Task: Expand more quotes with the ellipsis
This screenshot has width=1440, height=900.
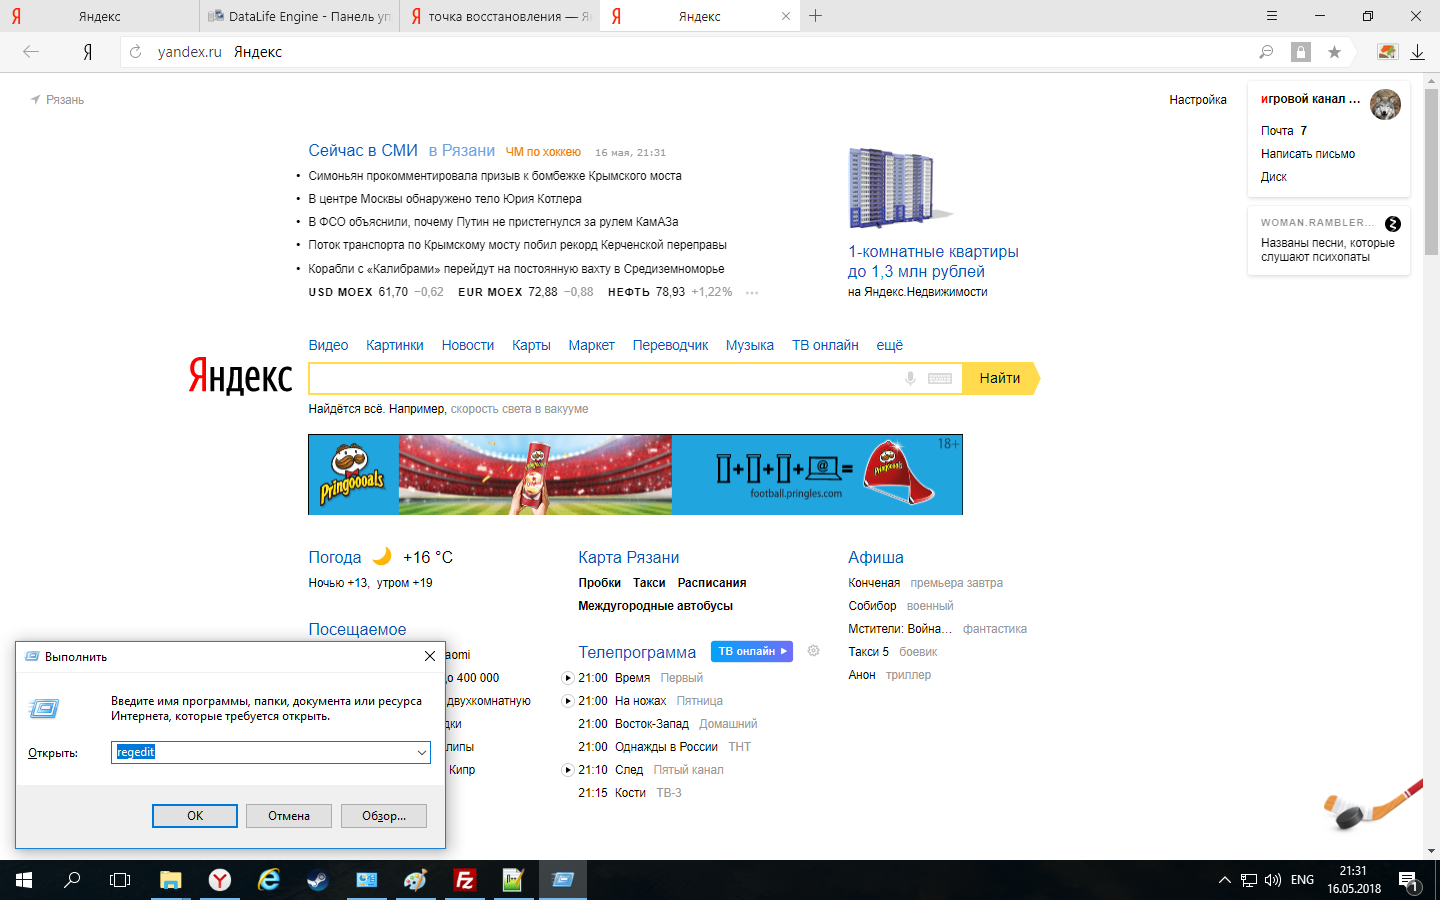Action: point(752,293)
